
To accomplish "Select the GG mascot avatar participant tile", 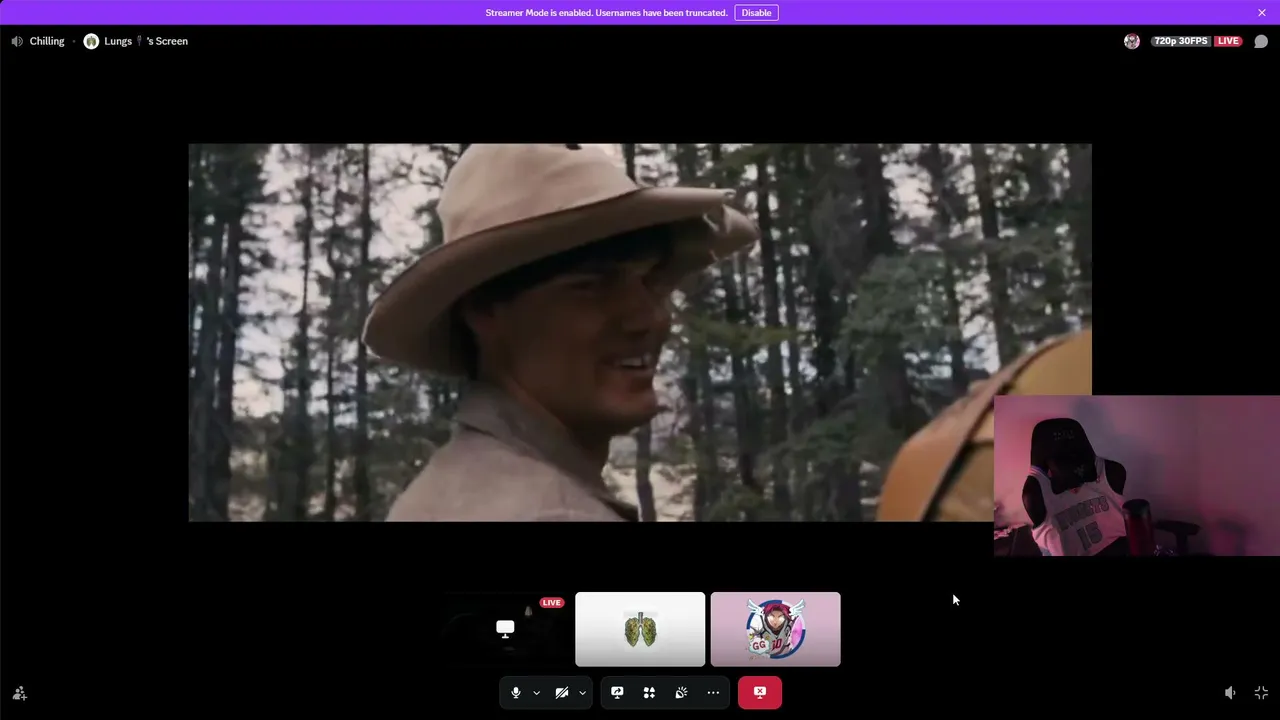I will click(775, 629).
